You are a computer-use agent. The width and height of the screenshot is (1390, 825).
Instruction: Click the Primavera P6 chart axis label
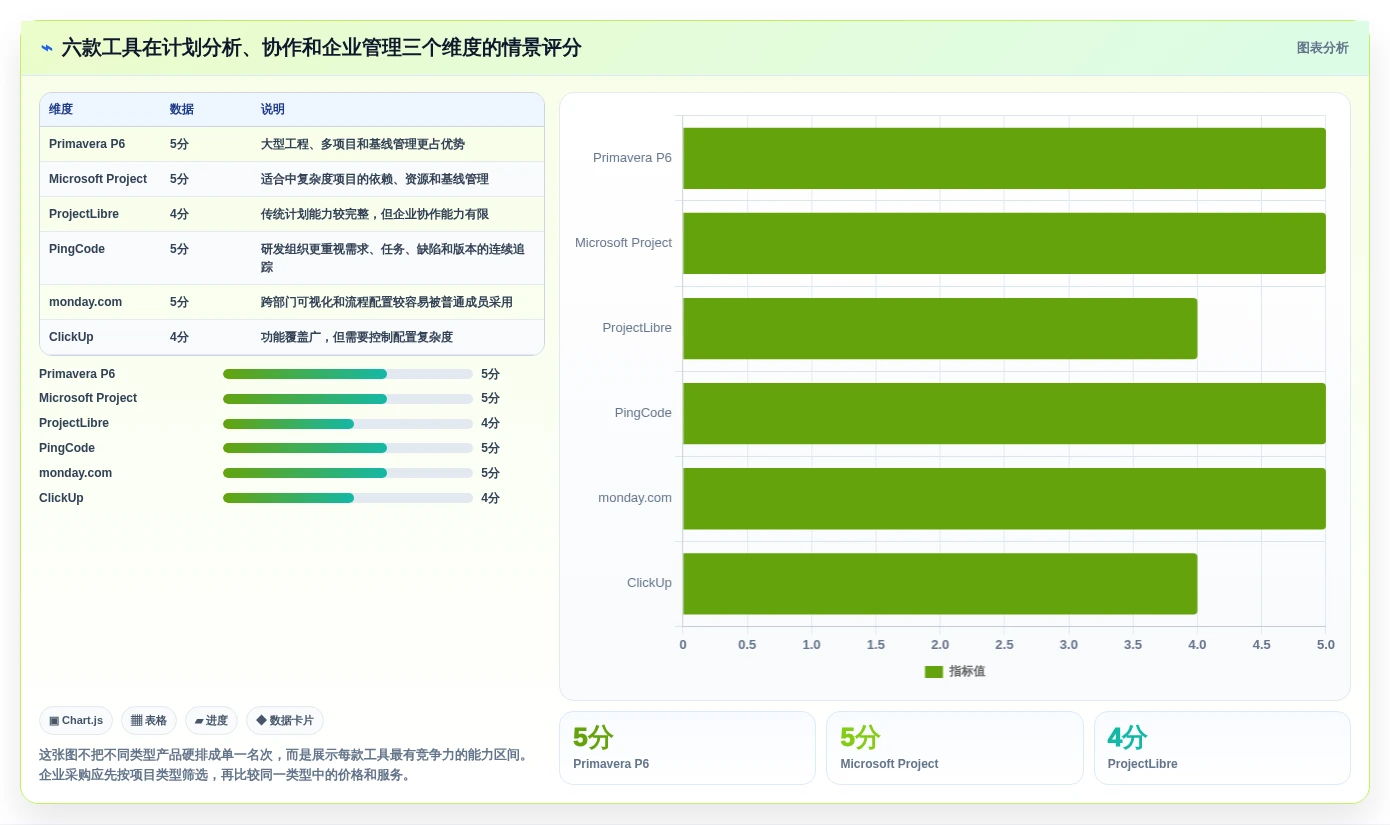[x=632, y=158]
